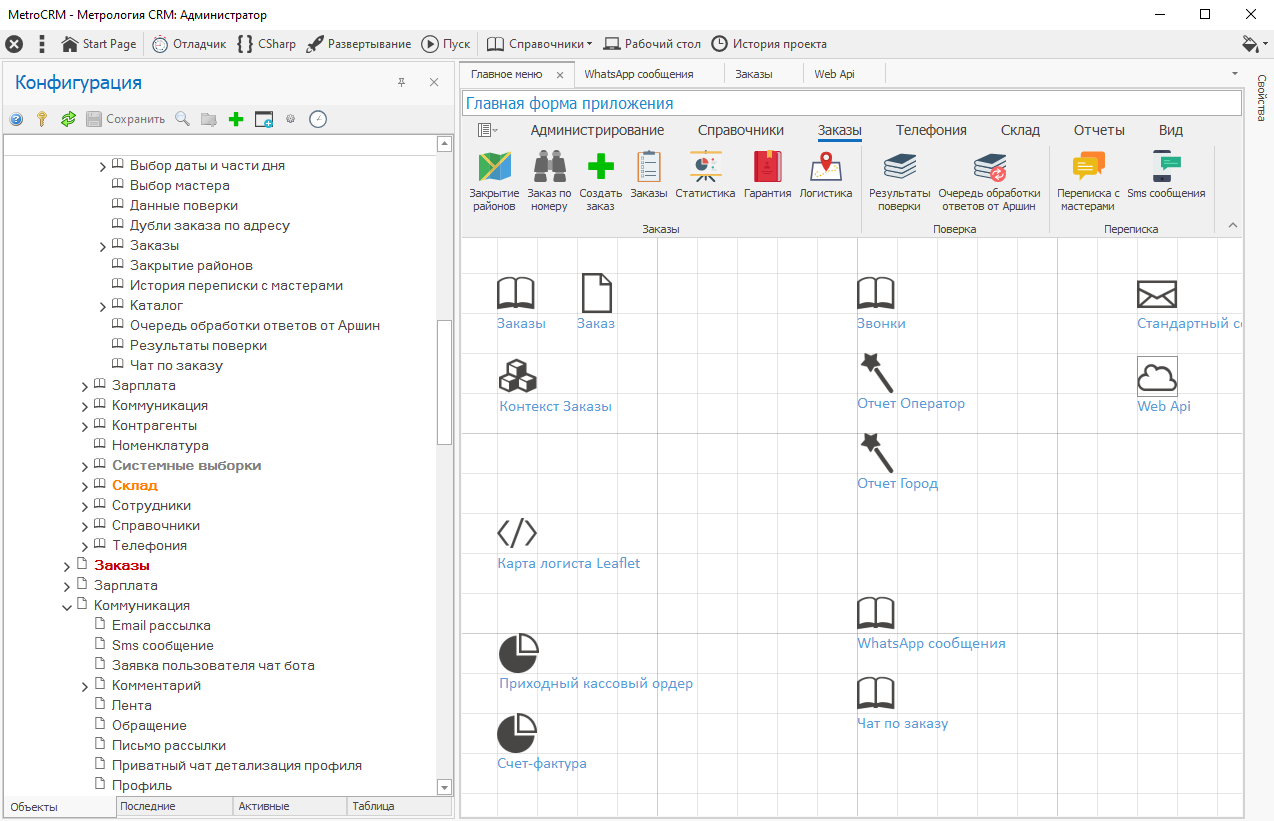
Task: Launch the Отладчик debugger tool
Action: point(189,44)
